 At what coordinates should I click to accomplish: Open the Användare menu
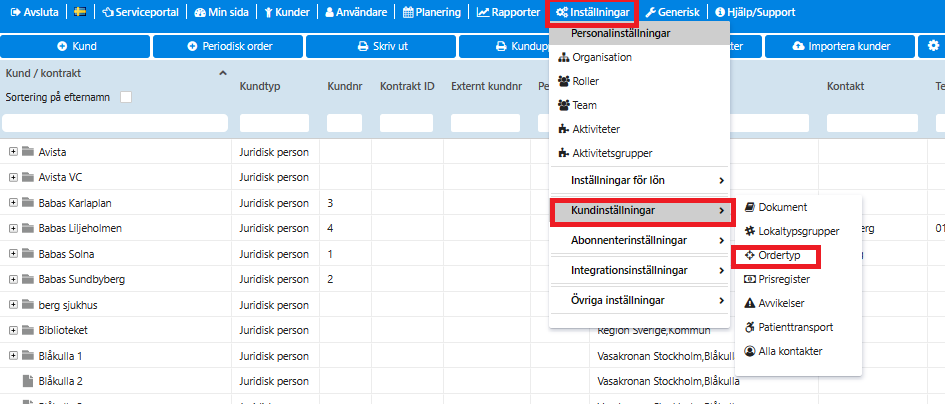click(x=356, y=12)
